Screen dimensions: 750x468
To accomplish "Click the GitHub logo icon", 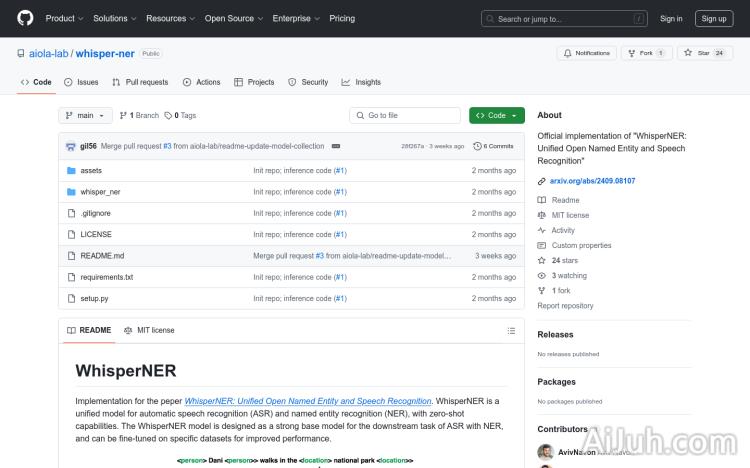I will tap(25, 18).
